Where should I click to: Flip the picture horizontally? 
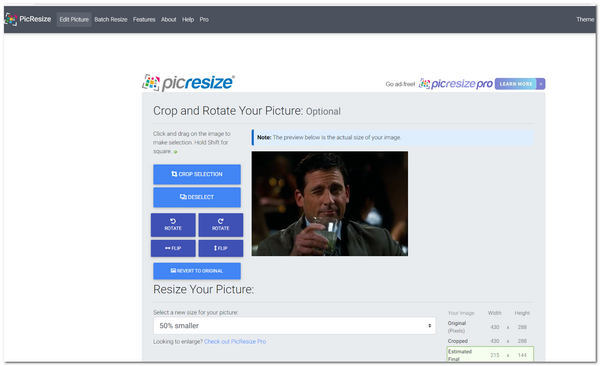[173, 248]
